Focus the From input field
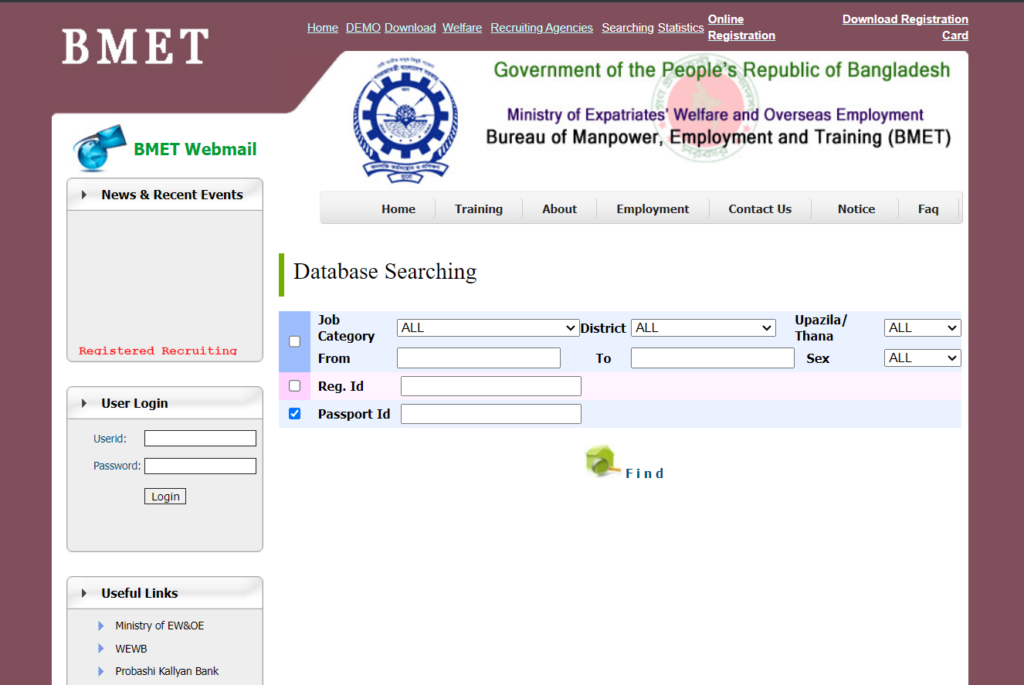The image size is (1024, 685). pos(479,358)
